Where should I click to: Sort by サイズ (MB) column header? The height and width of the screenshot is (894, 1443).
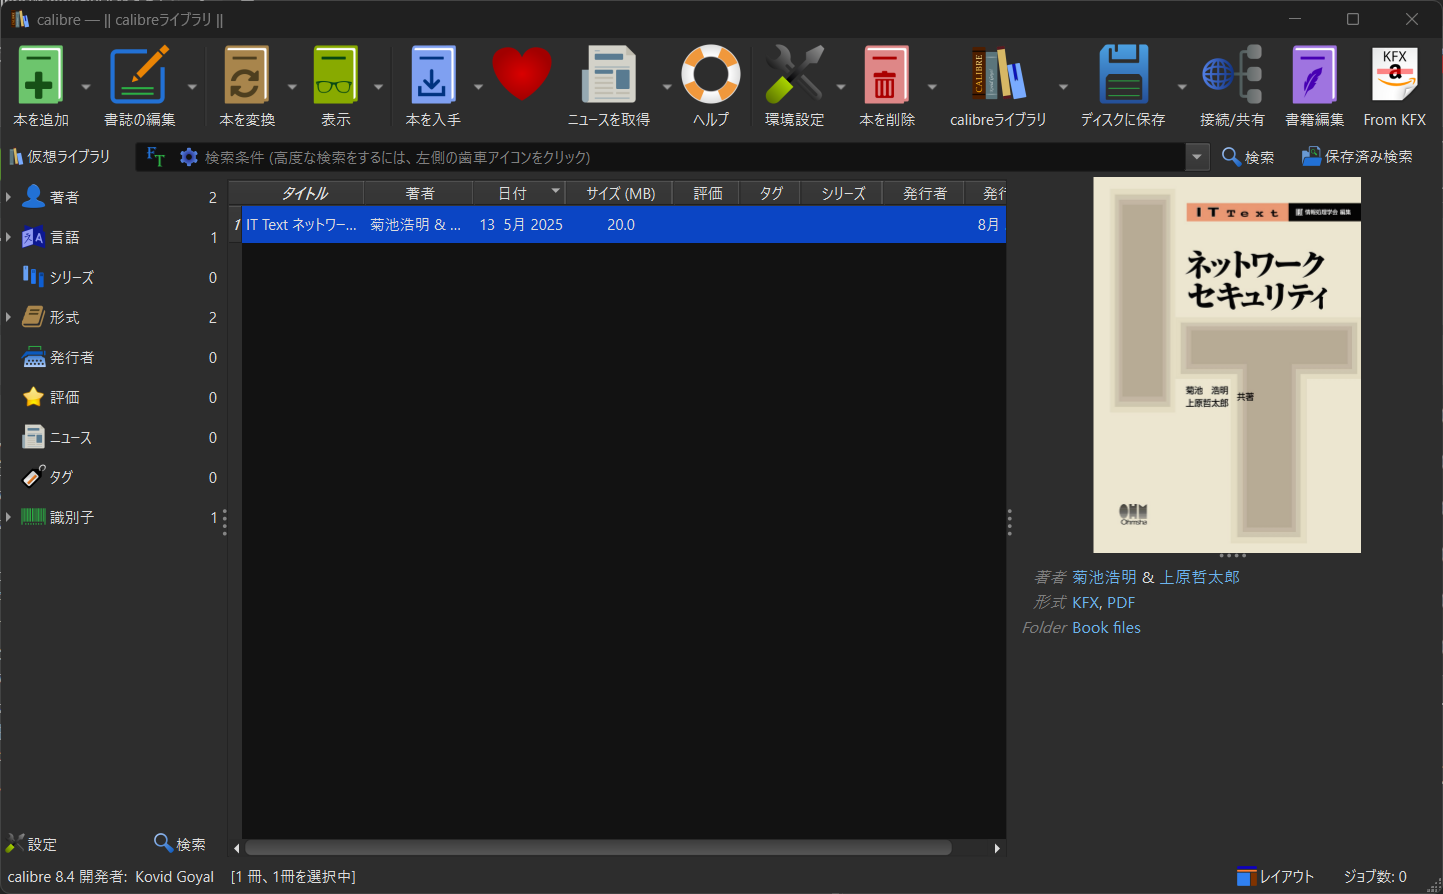point(619,193)
